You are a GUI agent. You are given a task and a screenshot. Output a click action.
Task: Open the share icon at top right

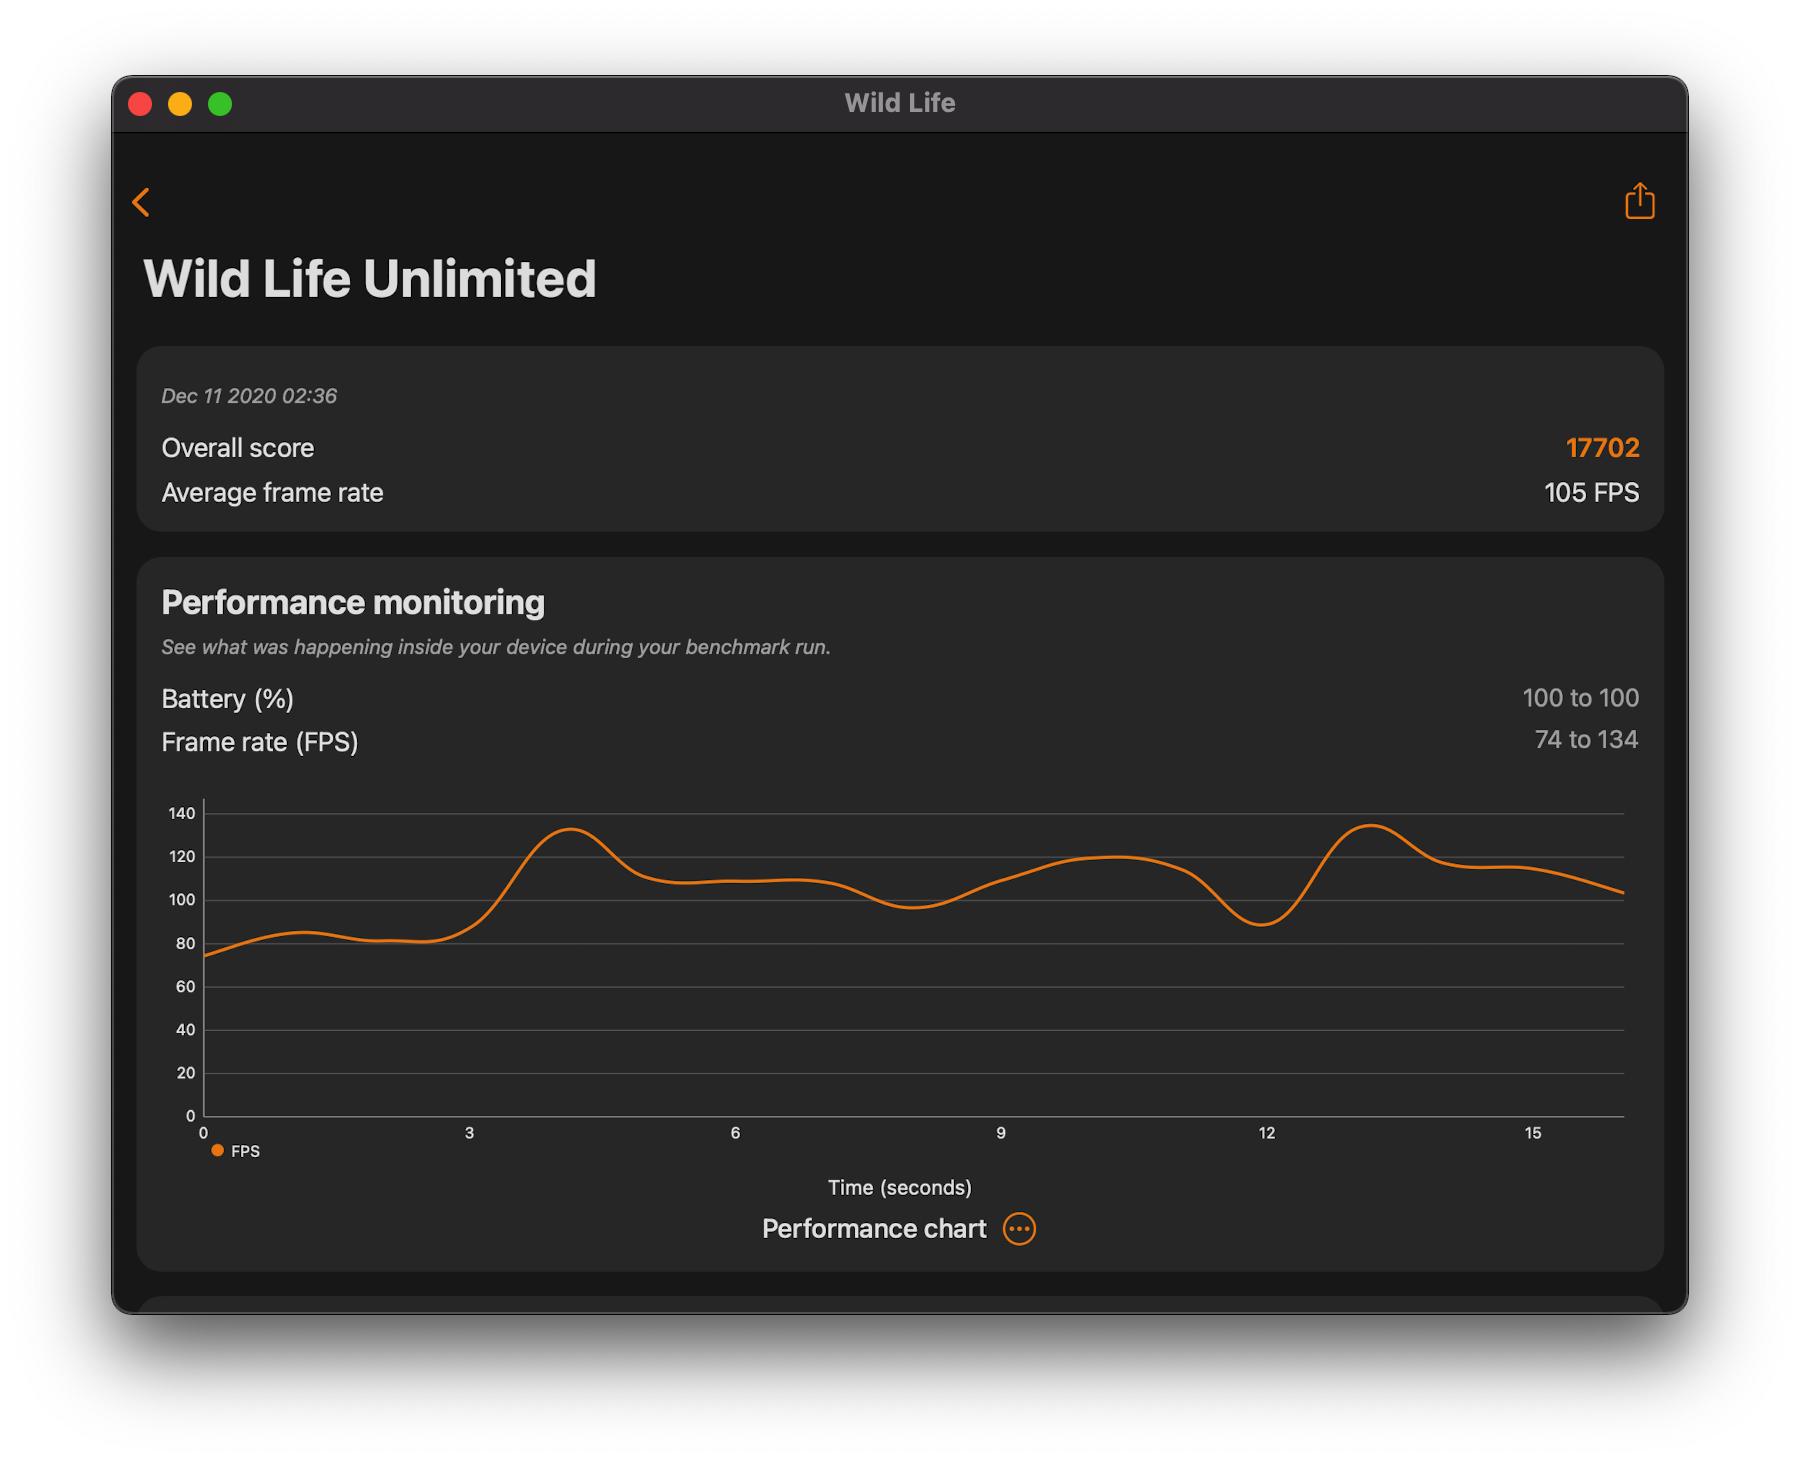point(1639,201)
